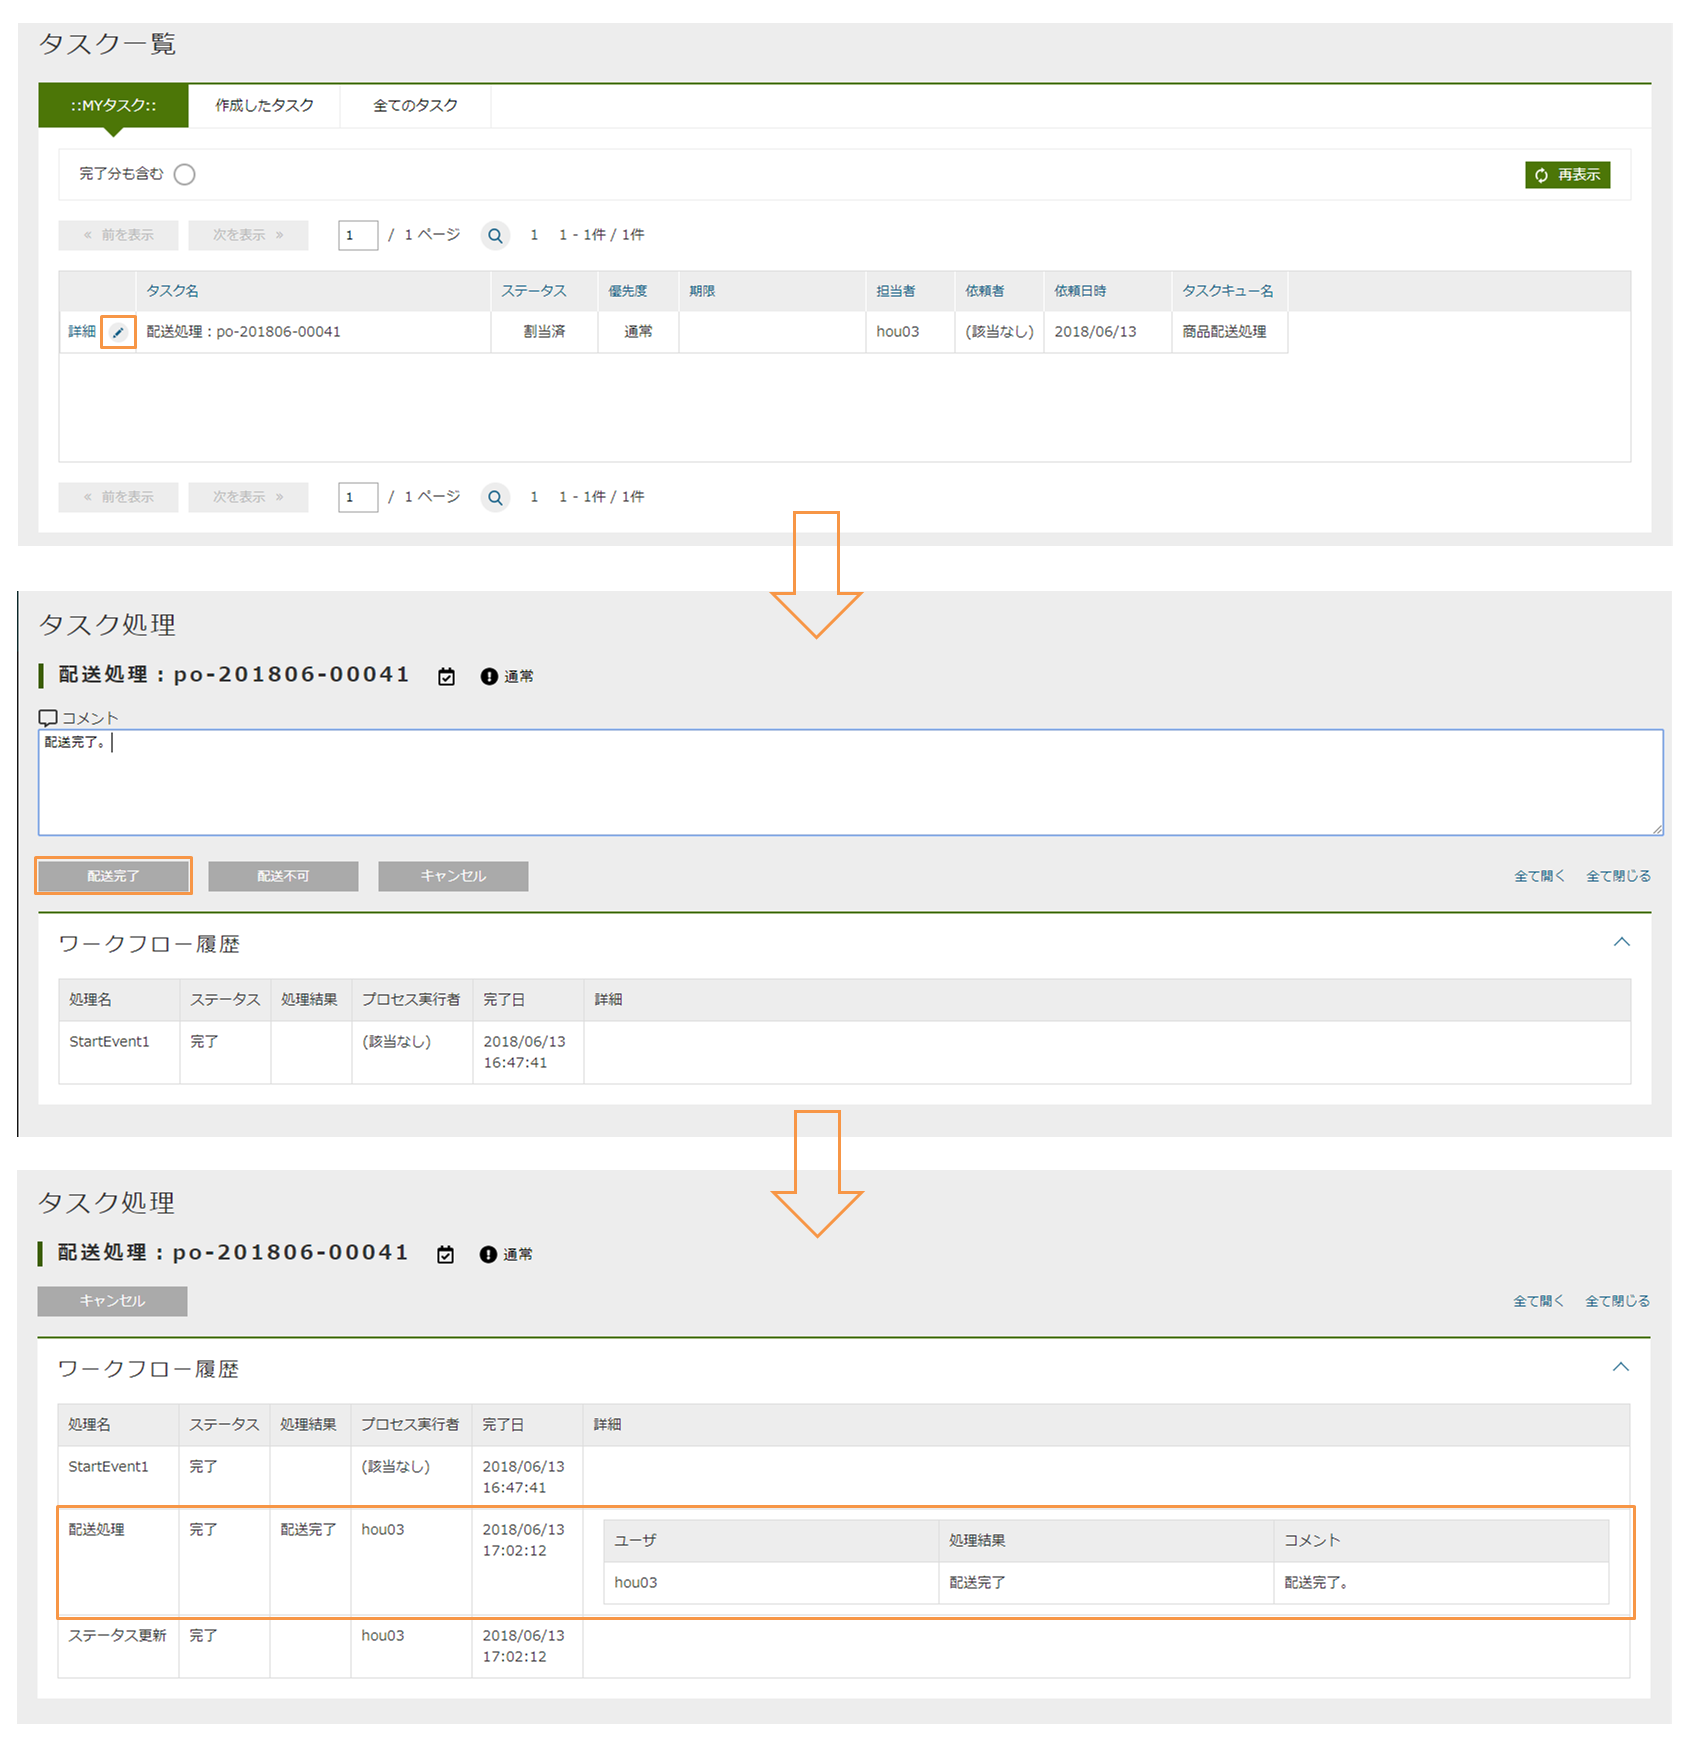The width and height of the screenshot is (1682, 1748).
Task: Click 2018/06/13 17:02:12 in the 配送処理 row
Action: tap(523, 1540)
